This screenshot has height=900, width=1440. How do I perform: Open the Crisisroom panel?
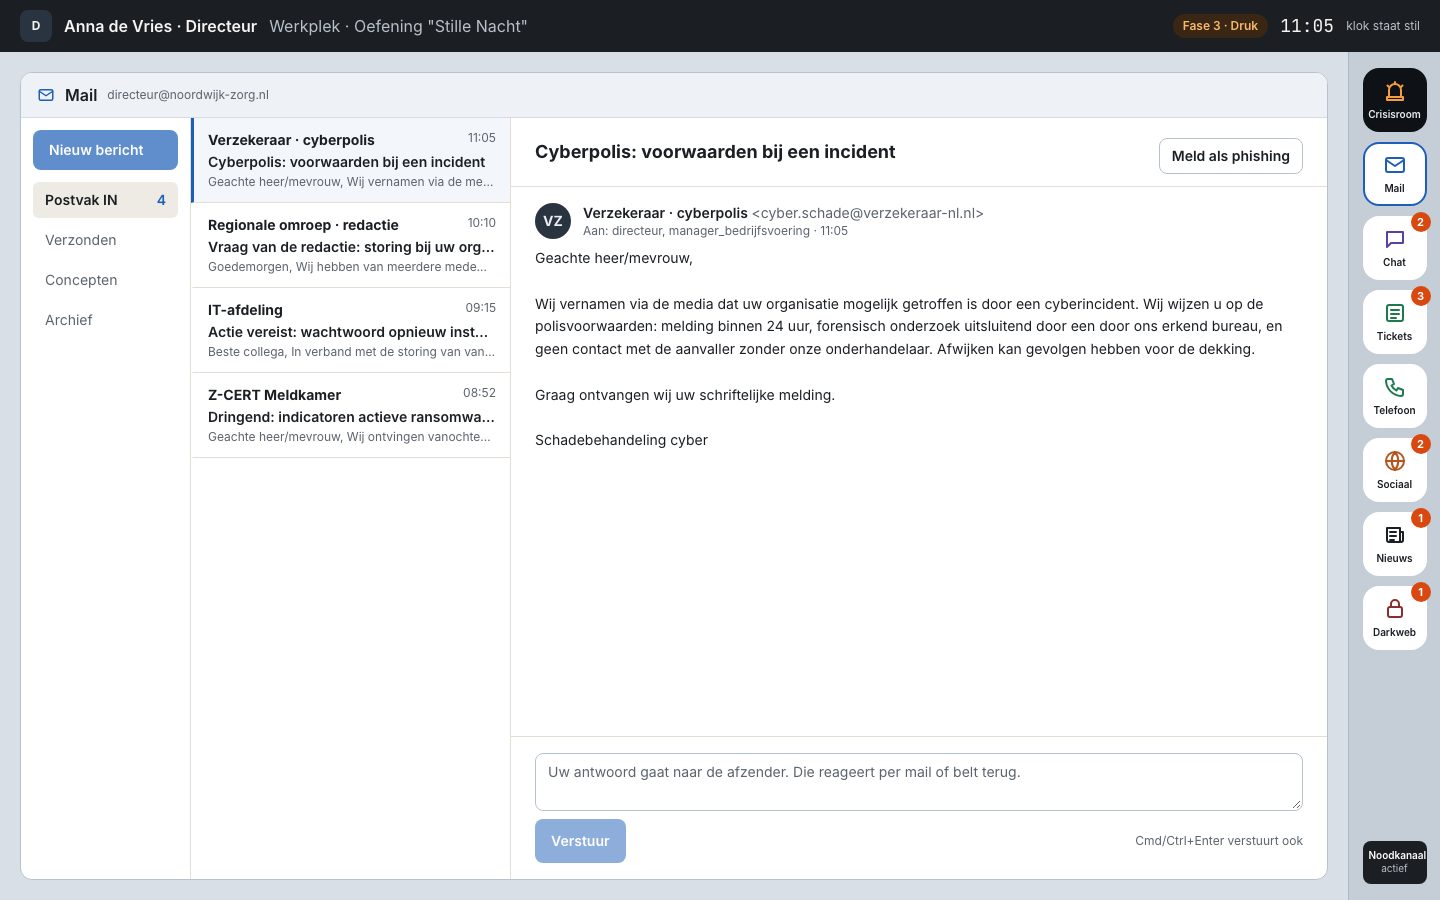click(1394, 100)
